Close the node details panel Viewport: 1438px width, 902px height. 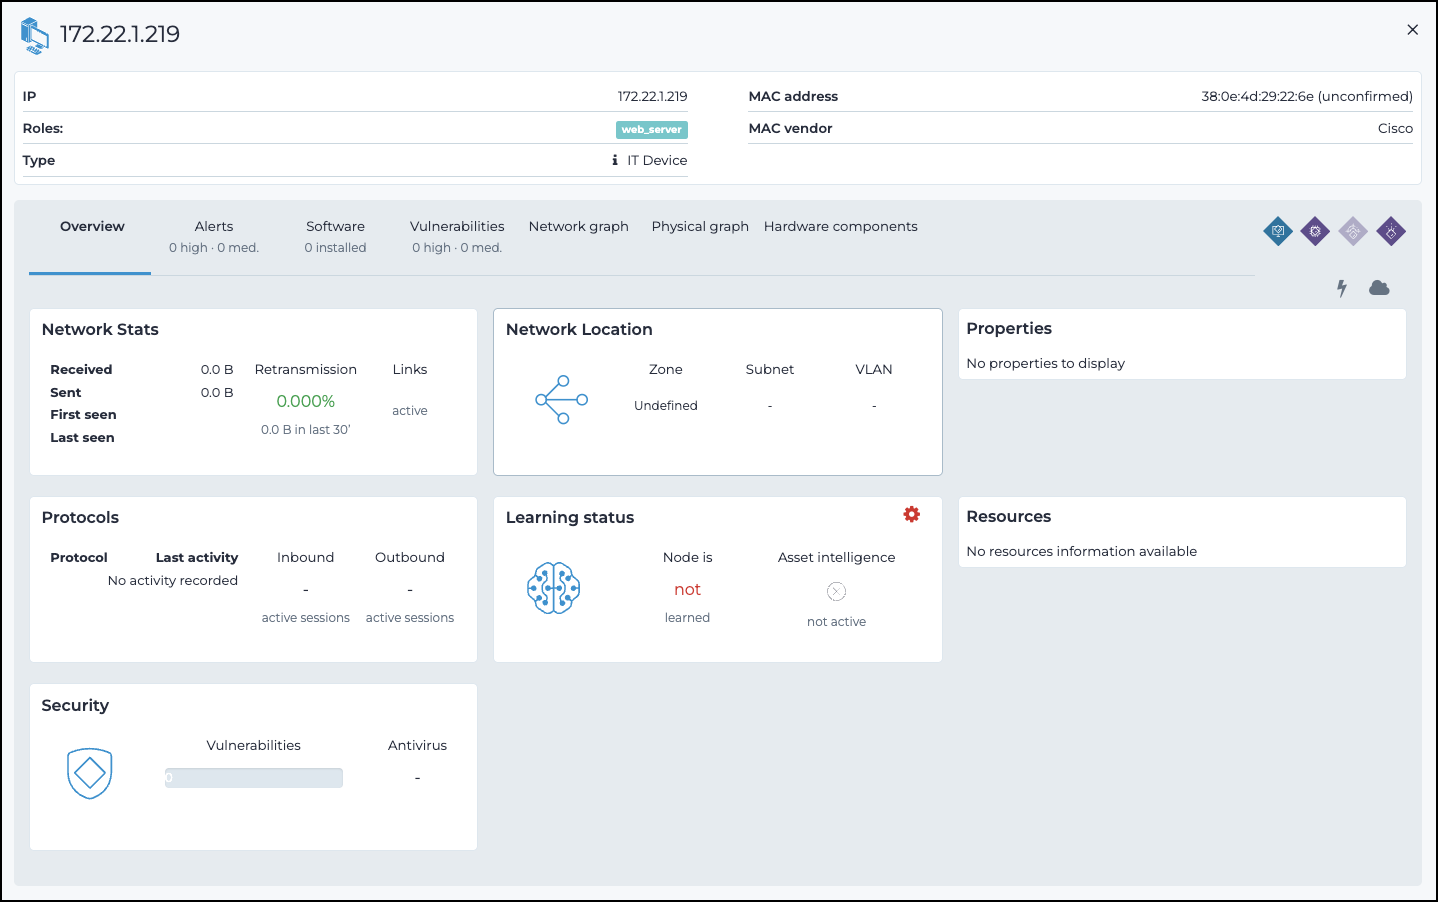tap(1412, 30)
